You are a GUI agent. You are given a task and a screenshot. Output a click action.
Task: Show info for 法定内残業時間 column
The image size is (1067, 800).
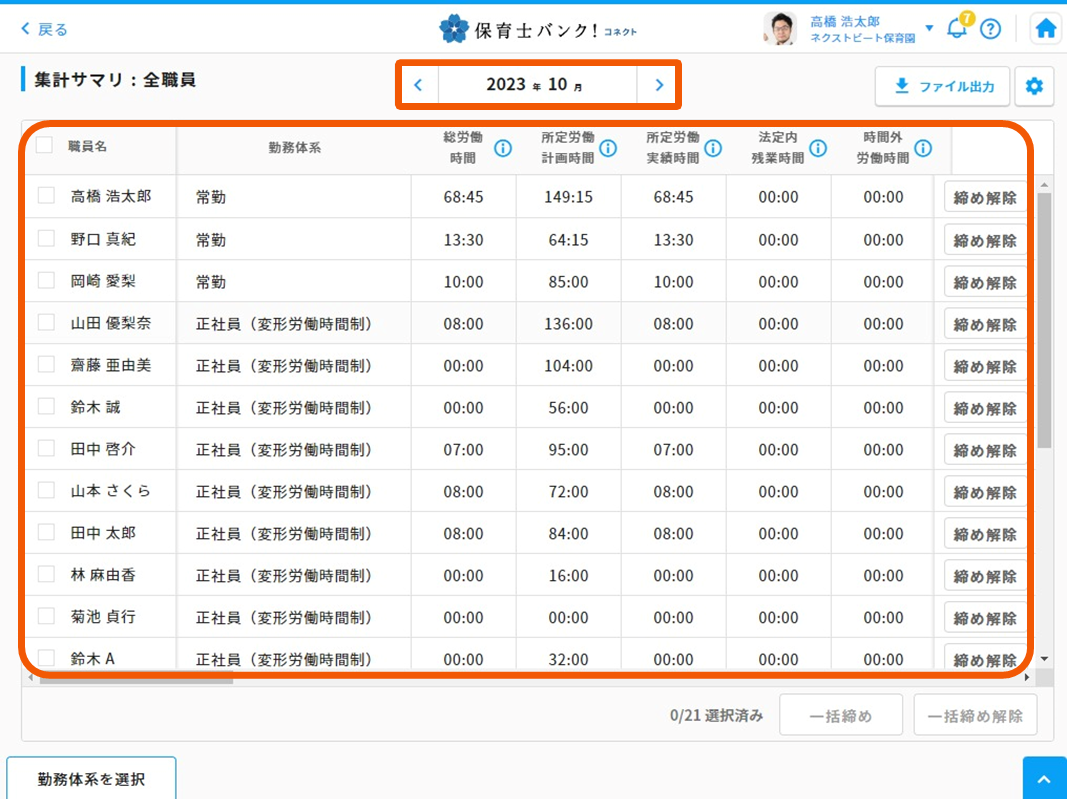coord(818,149)
